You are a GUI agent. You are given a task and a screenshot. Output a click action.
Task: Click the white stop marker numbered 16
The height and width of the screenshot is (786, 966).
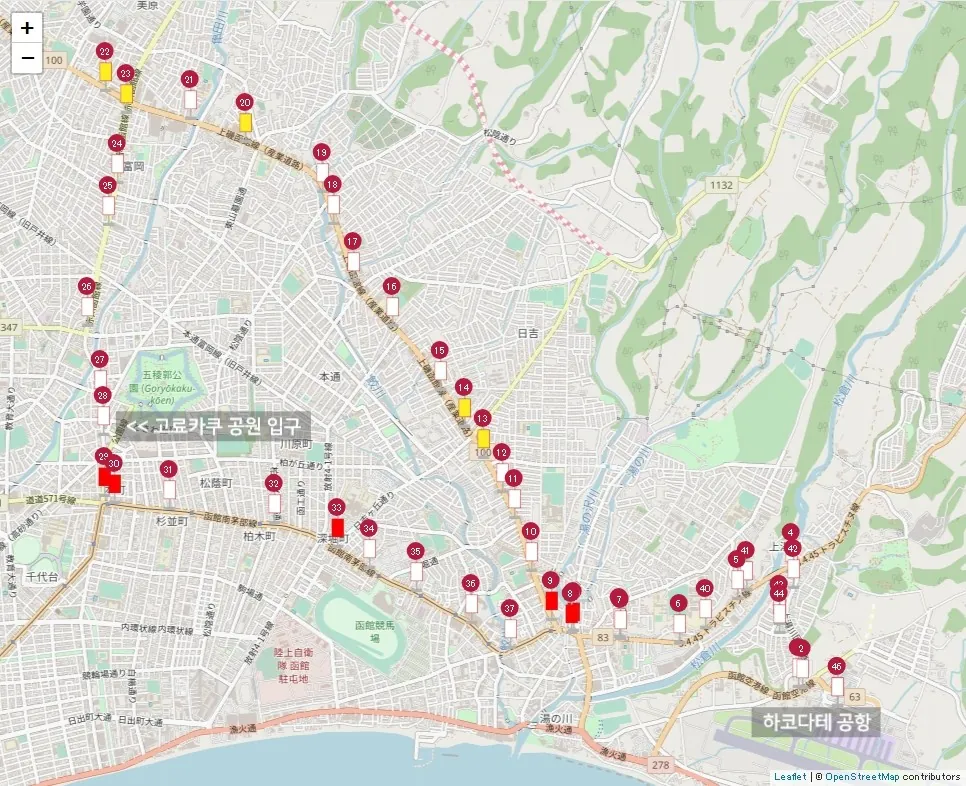click(x=392, y=306)
